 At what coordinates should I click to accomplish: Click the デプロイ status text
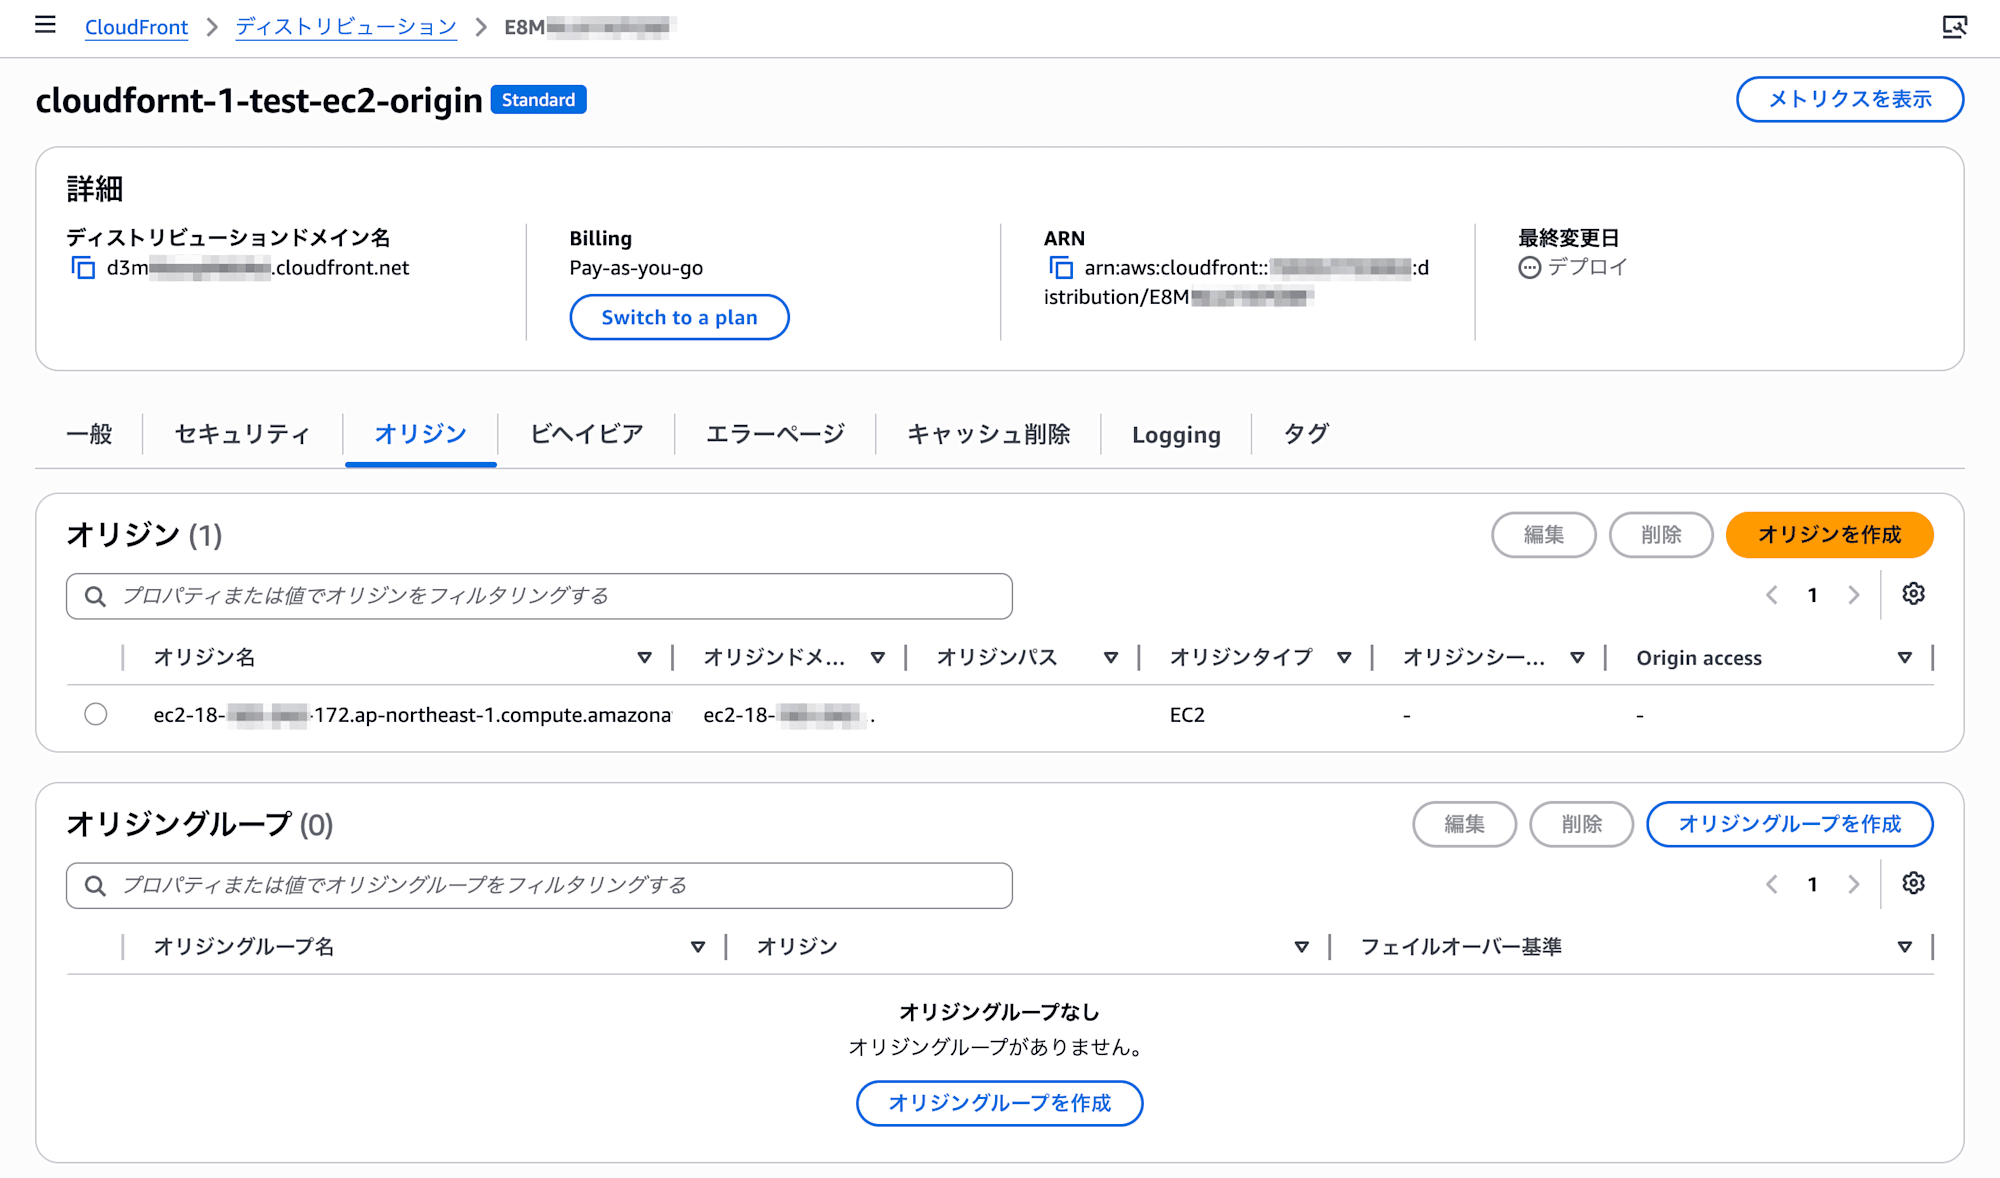pyautogui.click(x=1588, y=267)
